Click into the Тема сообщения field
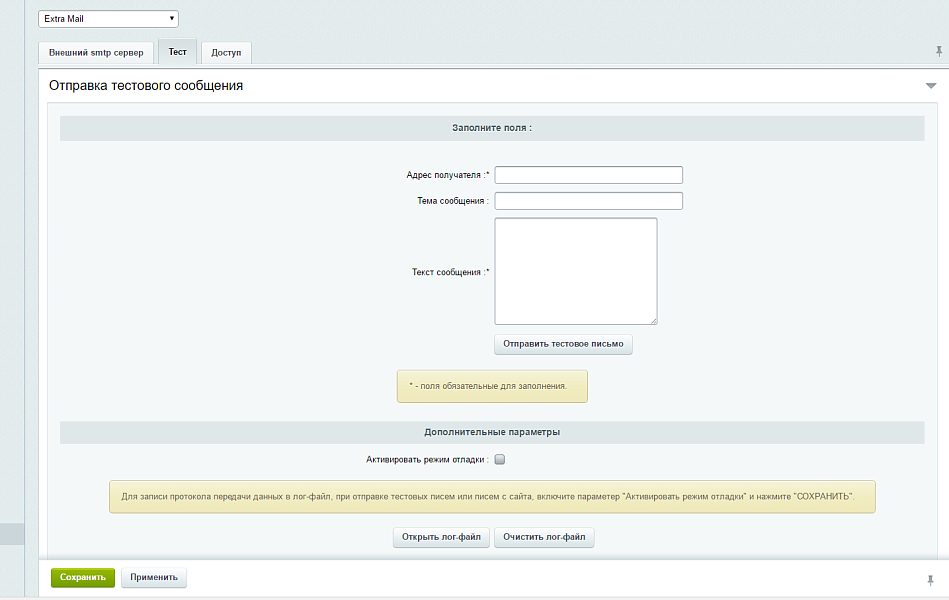Viewport: 949px width, 600px height. [x=588, y=201]
